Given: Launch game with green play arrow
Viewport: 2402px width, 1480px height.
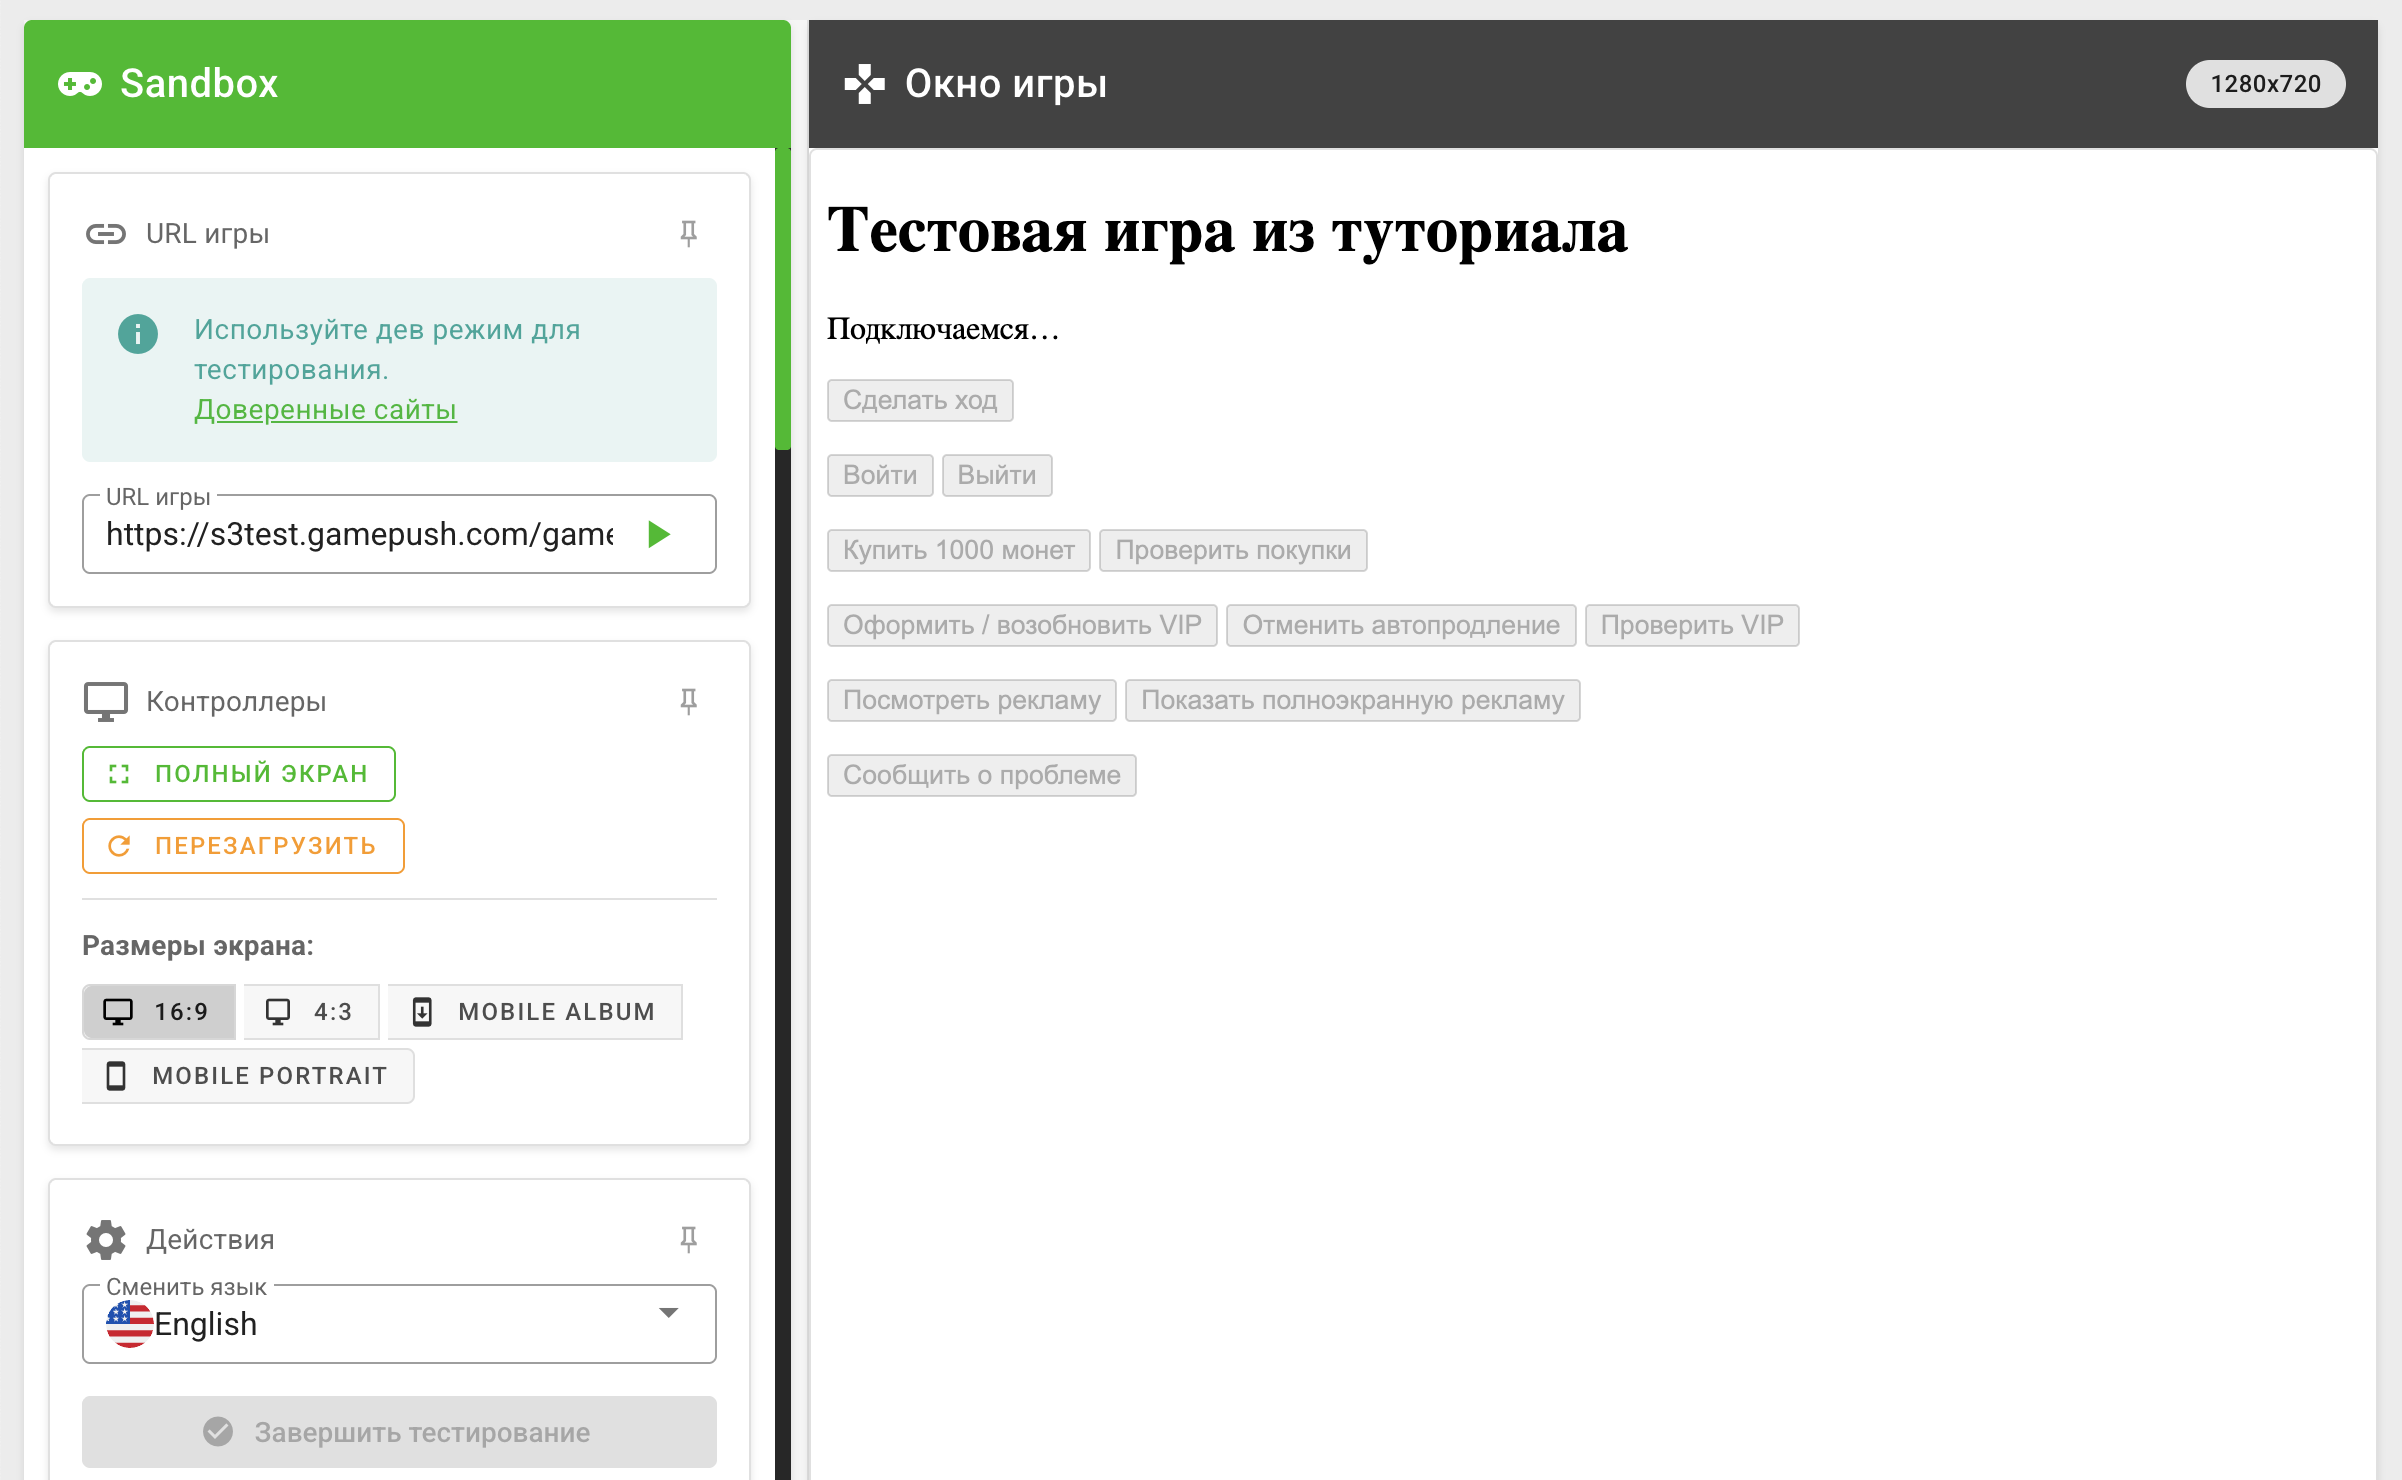Looking at the screenshot, I should [658, 534].
